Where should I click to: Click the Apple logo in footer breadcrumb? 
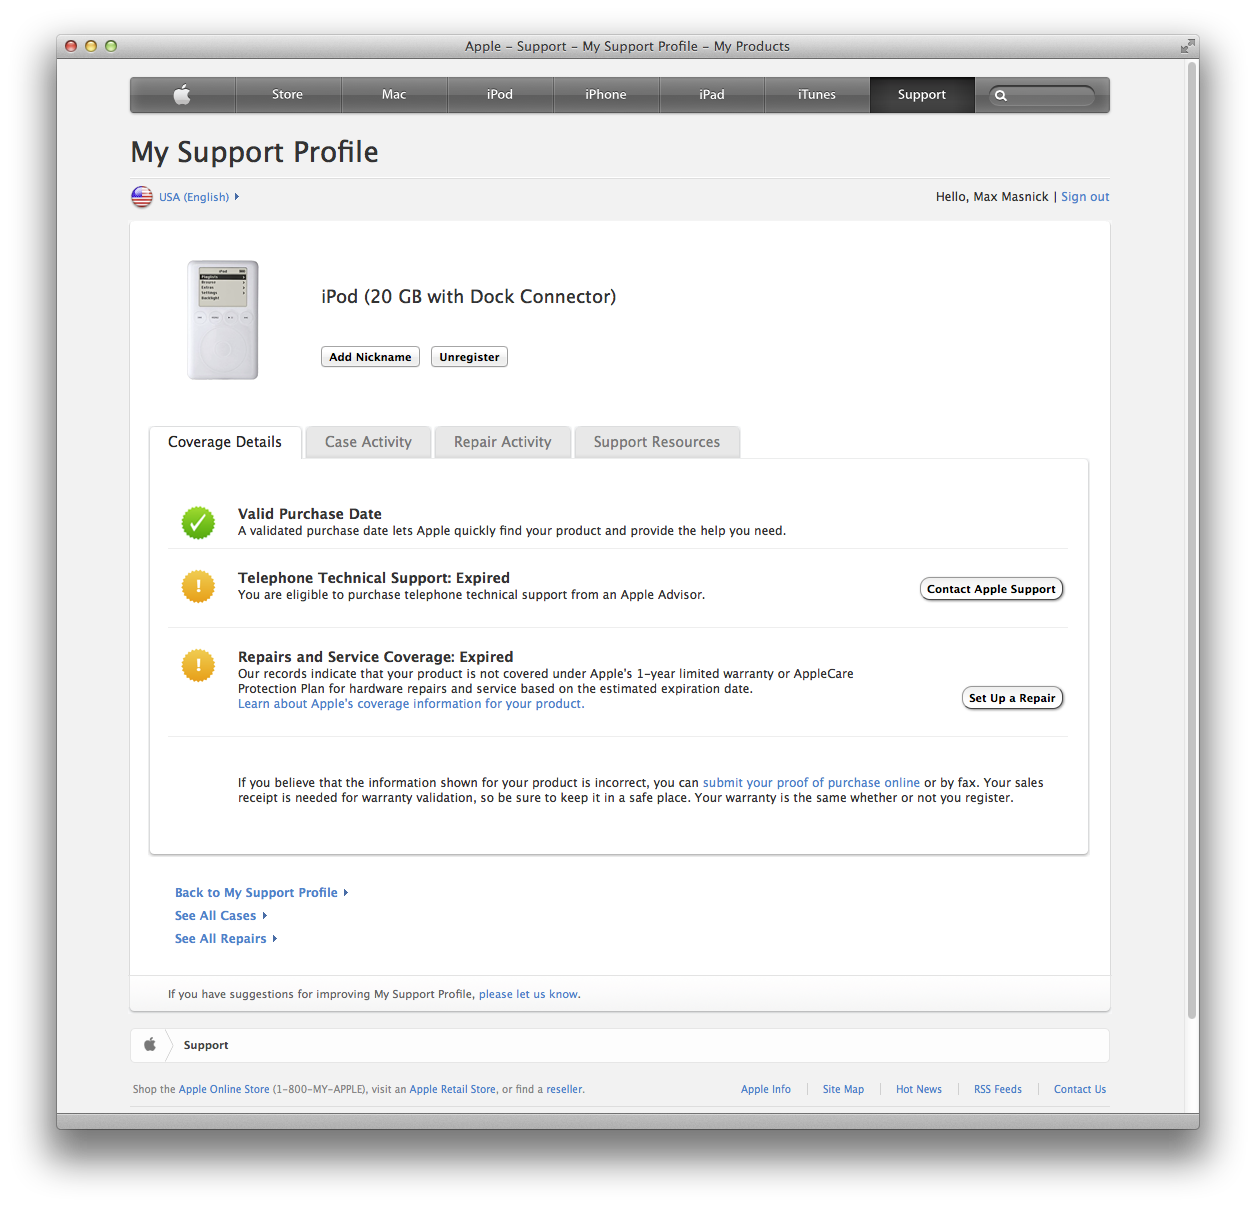click(x=150, y=1045)
